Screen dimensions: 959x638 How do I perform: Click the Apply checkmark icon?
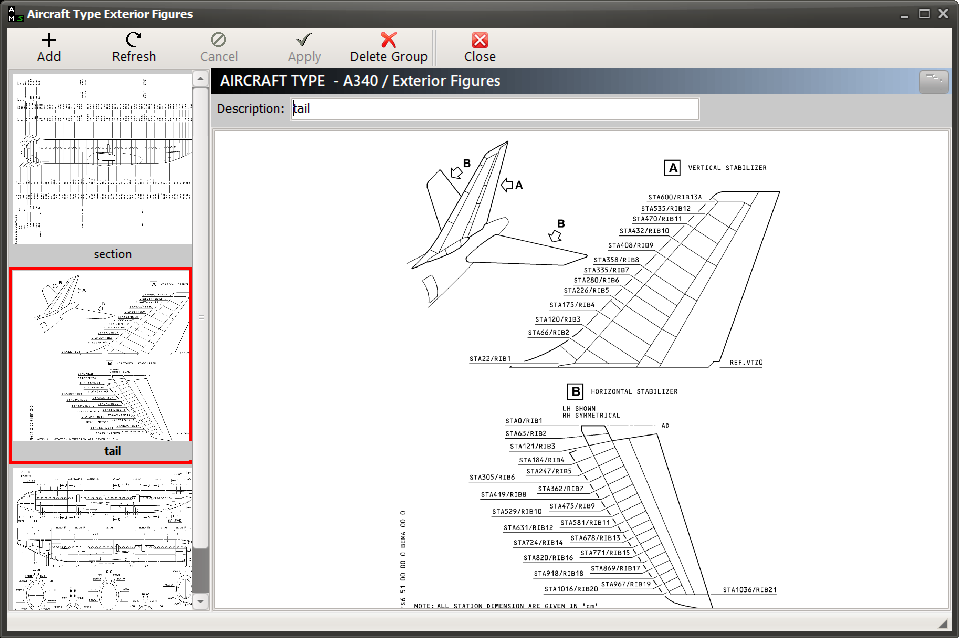pos(304,40)
